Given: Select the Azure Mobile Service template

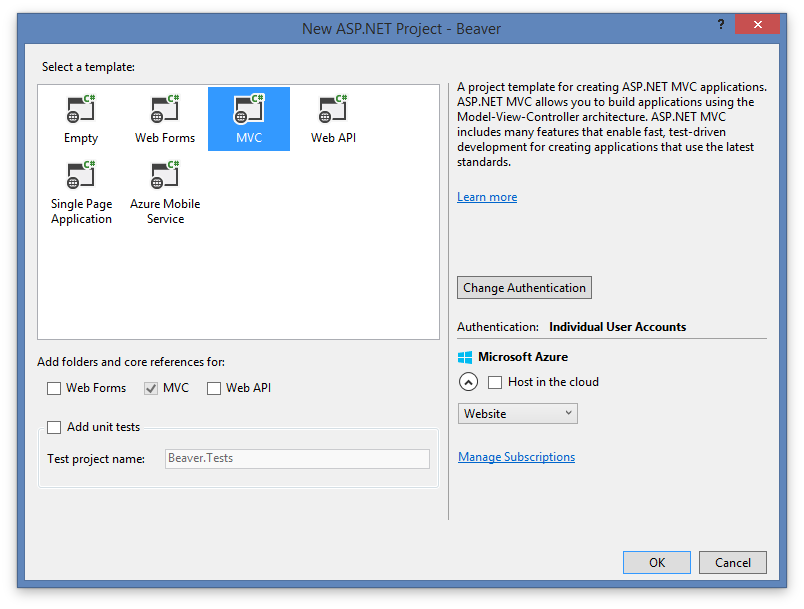Looking at the screenshot, I should pyautogui.click(x=165, y=193).
